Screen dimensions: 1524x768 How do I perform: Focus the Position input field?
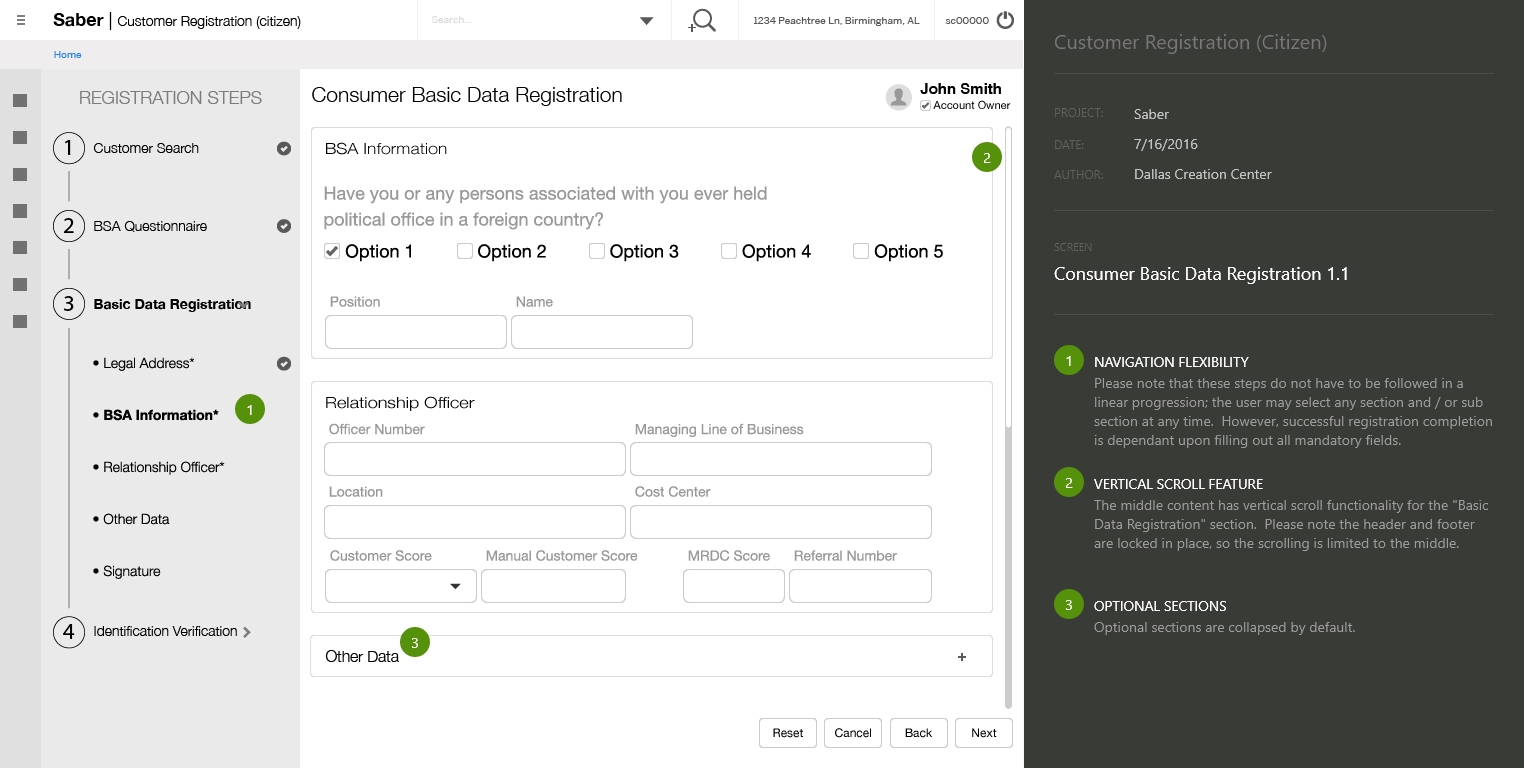[x=416, y=332]
